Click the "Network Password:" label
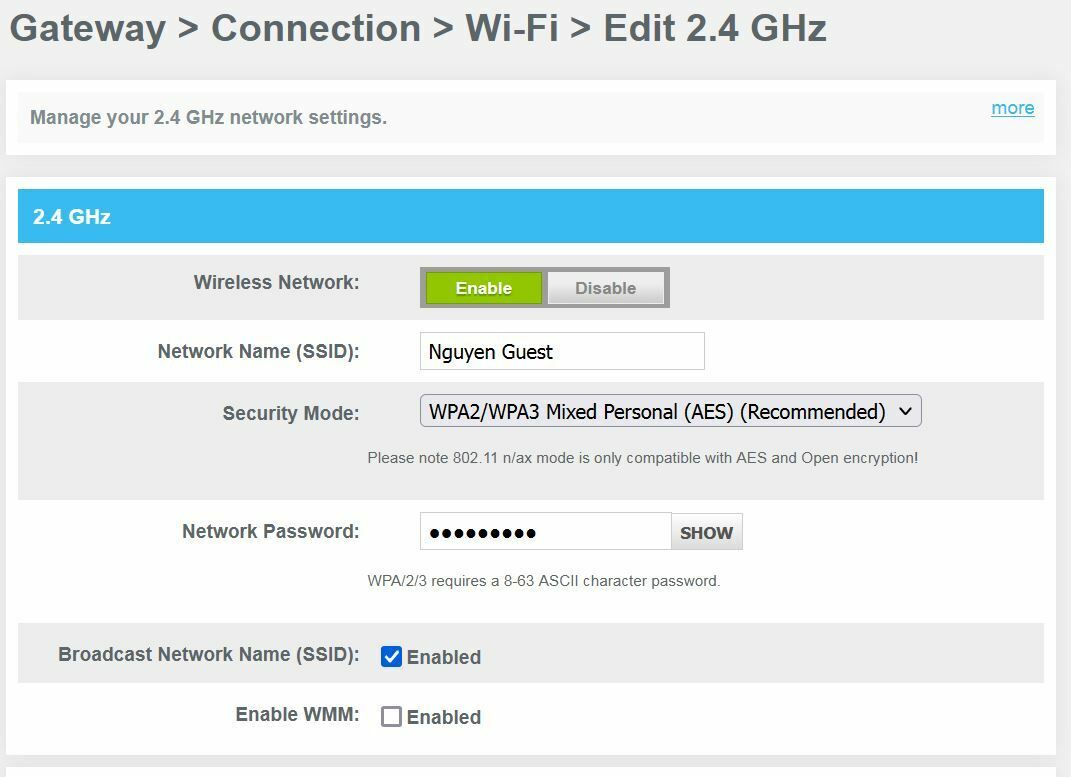The height and width of the screenshot is (777, 1071). [270, 531]
